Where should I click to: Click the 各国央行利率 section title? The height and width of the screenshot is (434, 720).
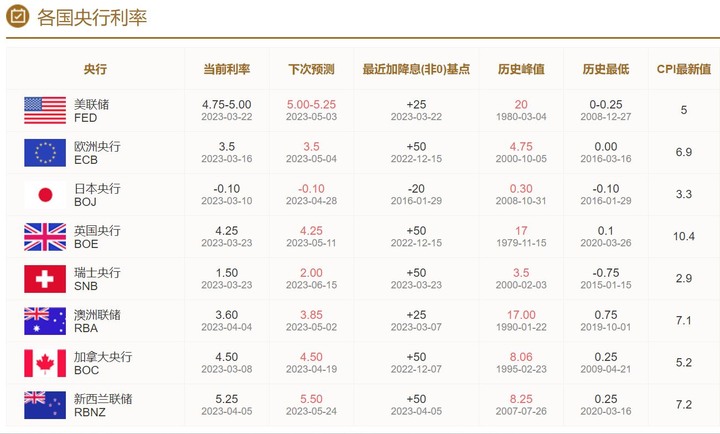point(92,17)
